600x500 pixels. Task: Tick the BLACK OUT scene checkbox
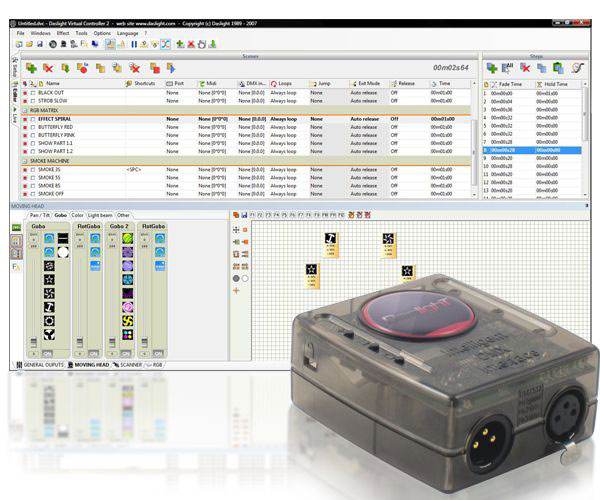tap(33, 93)
